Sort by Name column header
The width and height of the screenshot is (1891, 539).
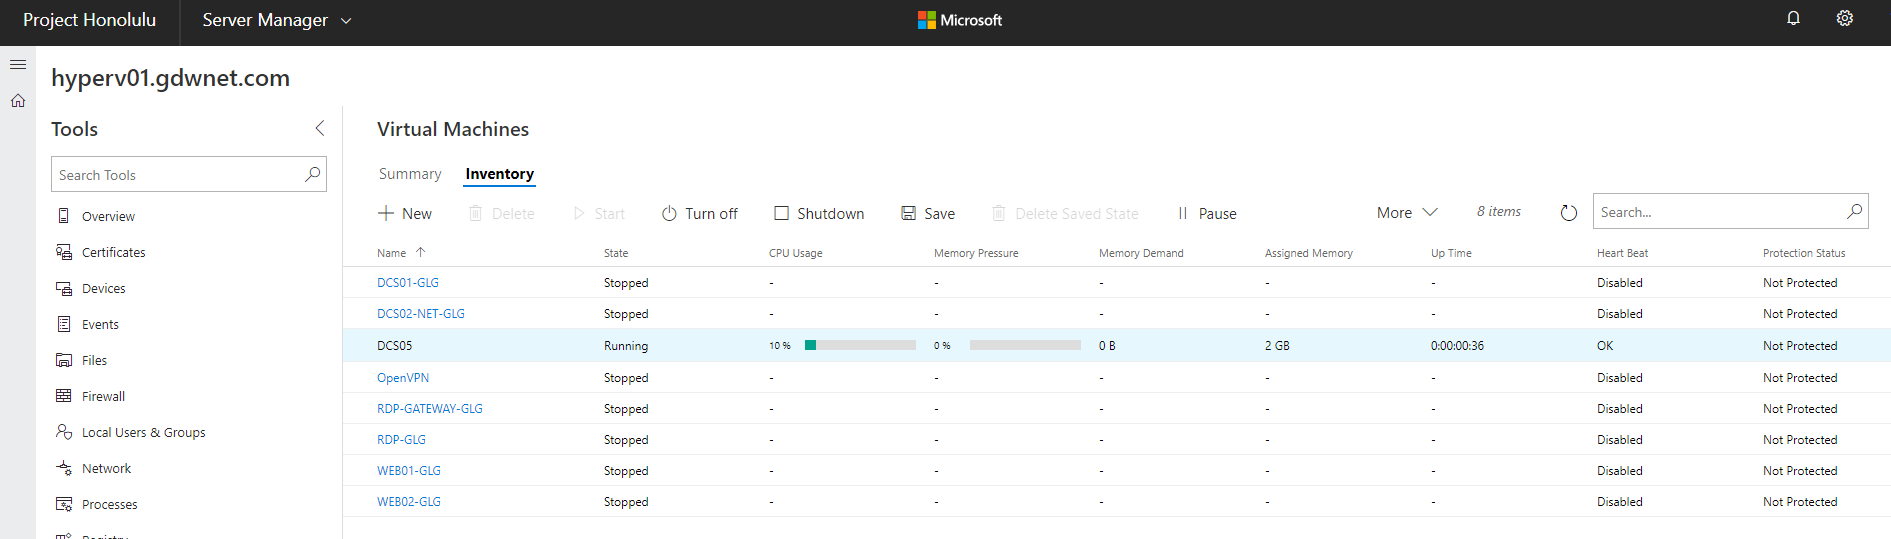(391, 253)
